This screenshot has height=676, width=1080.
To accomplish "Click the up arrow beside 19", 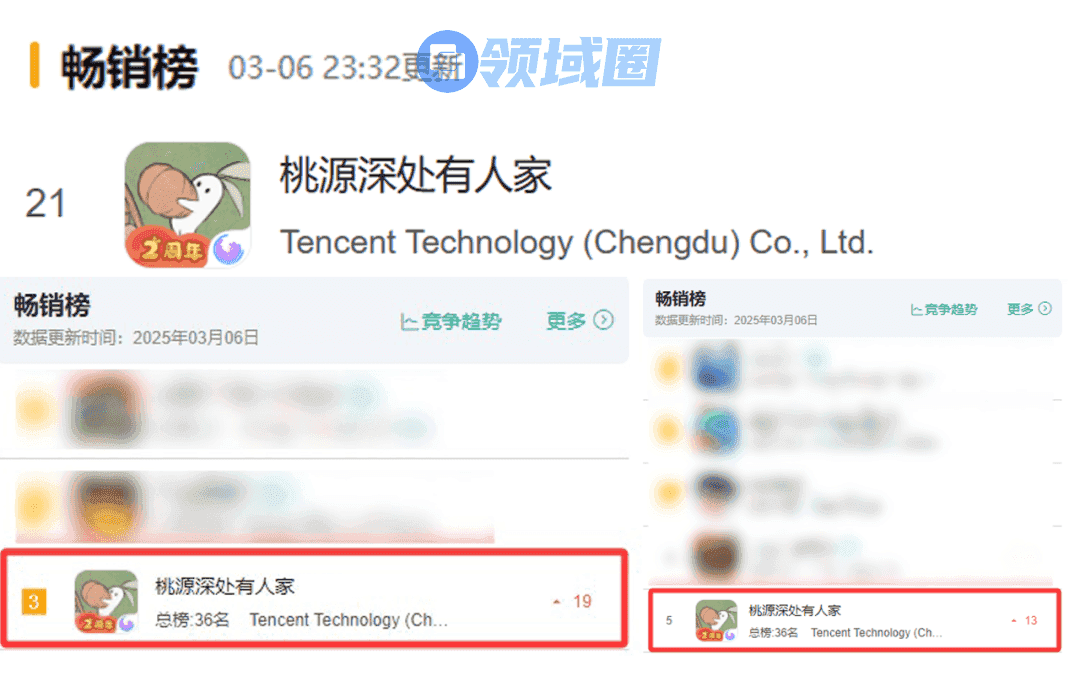I will click(x=557, y=602).
